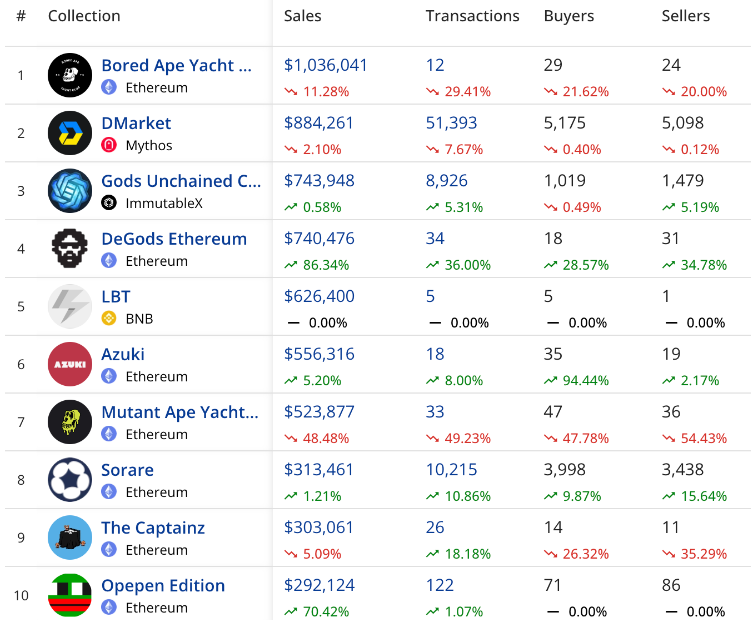This screenshot has height=626, width=751.
Task: Sort by the Buyers column header
Action: tap(568, 16)
